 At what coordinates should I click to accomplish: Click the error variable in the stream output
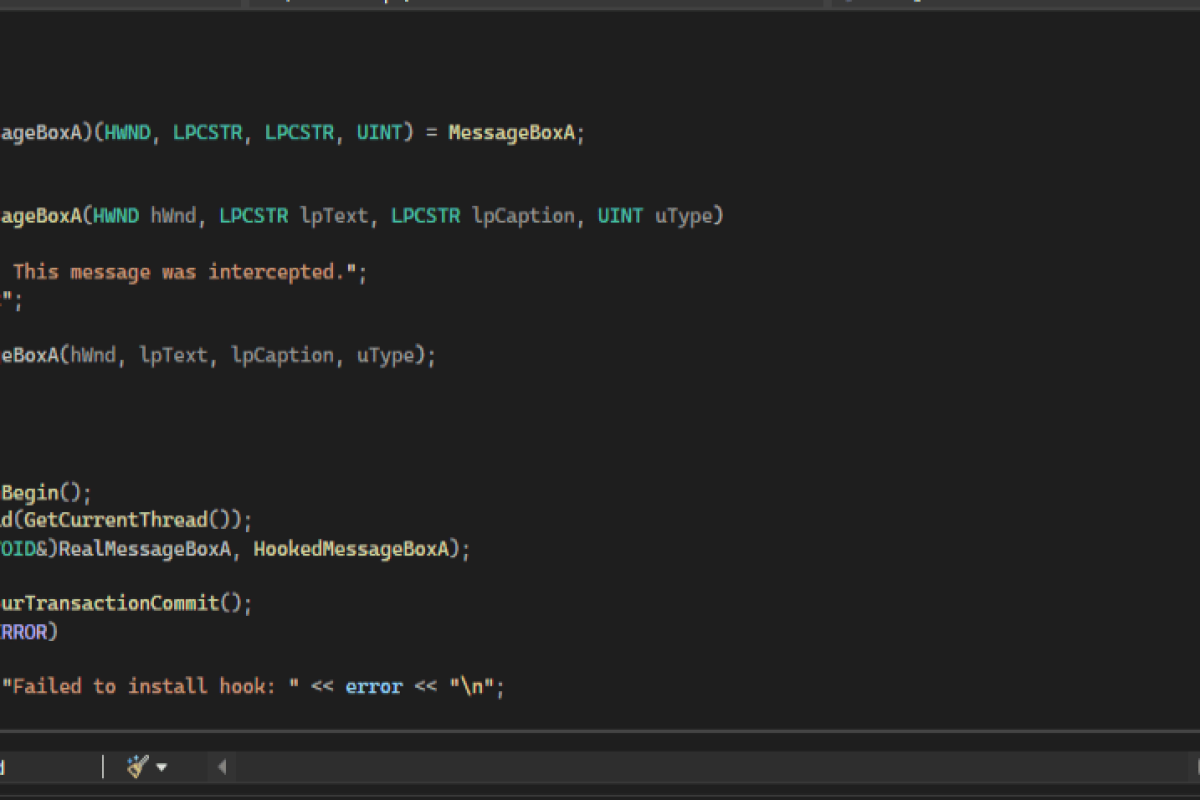point(373,686)
